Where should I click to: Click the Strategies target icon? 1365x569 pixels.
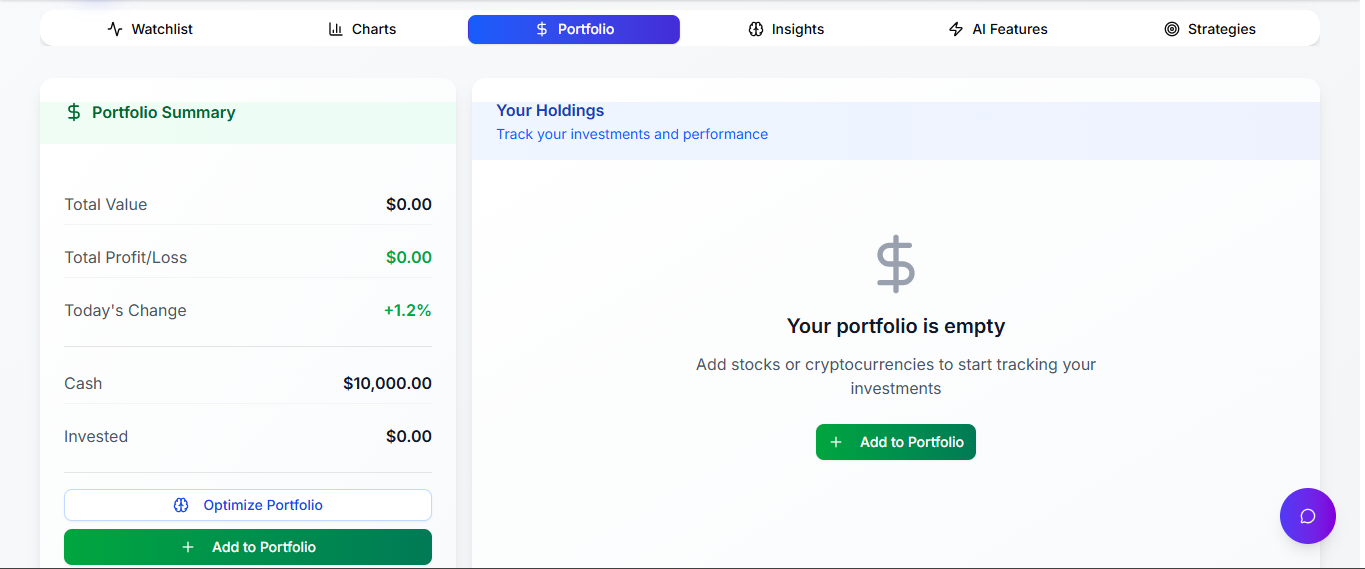(x=1172, y=29)
